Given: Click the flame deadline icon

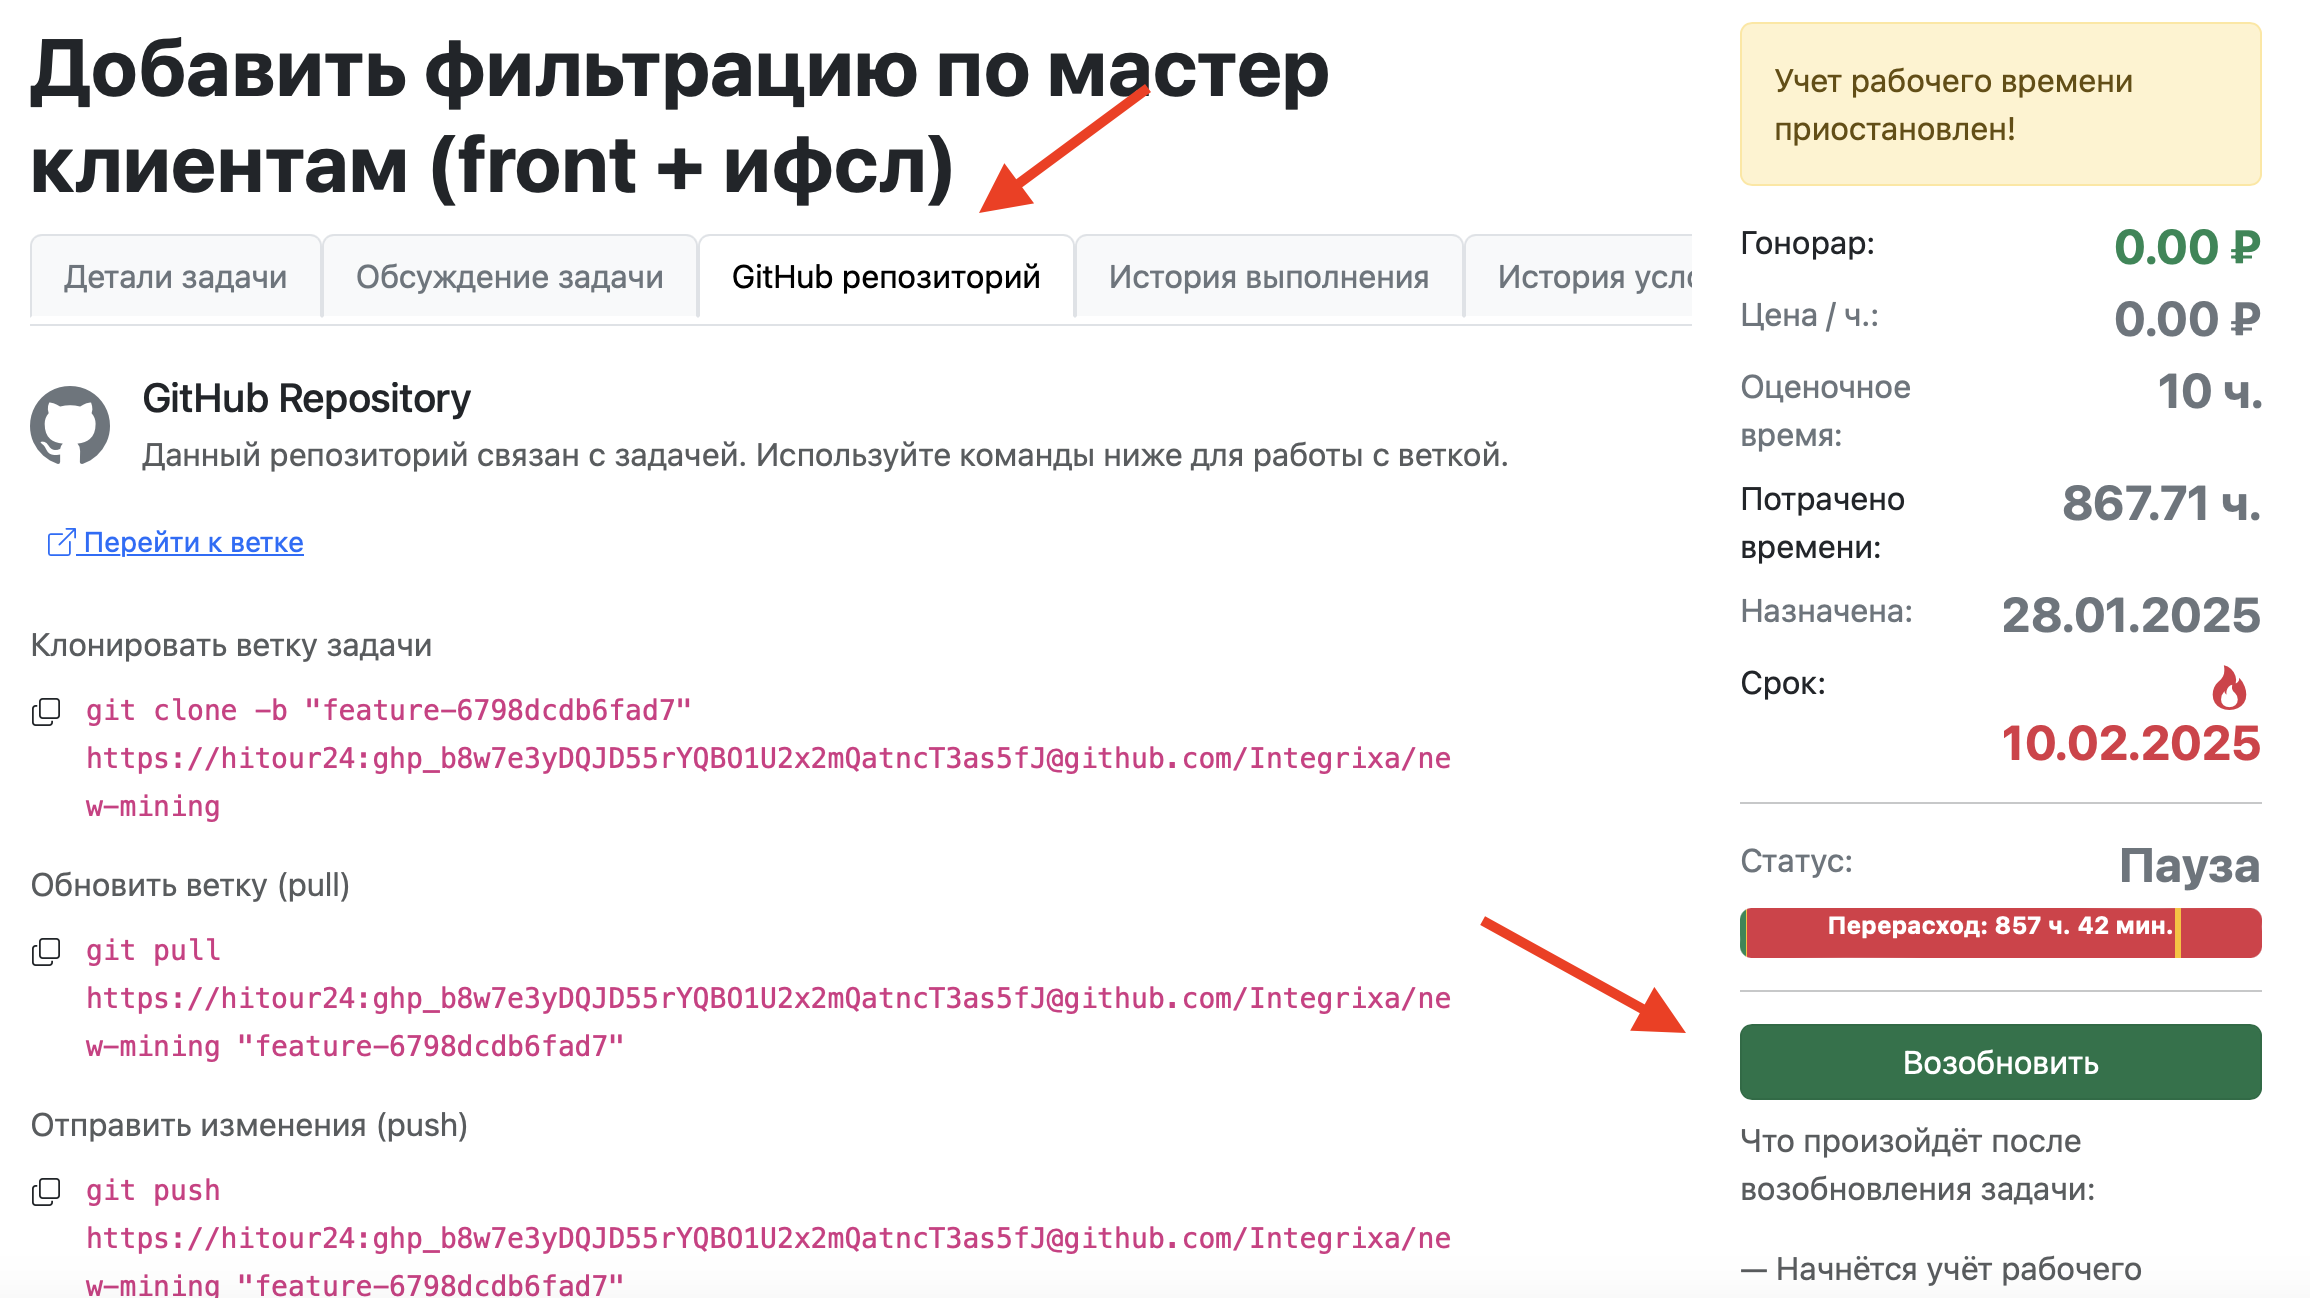Looking at the screenshot, I should (2229, 688).
